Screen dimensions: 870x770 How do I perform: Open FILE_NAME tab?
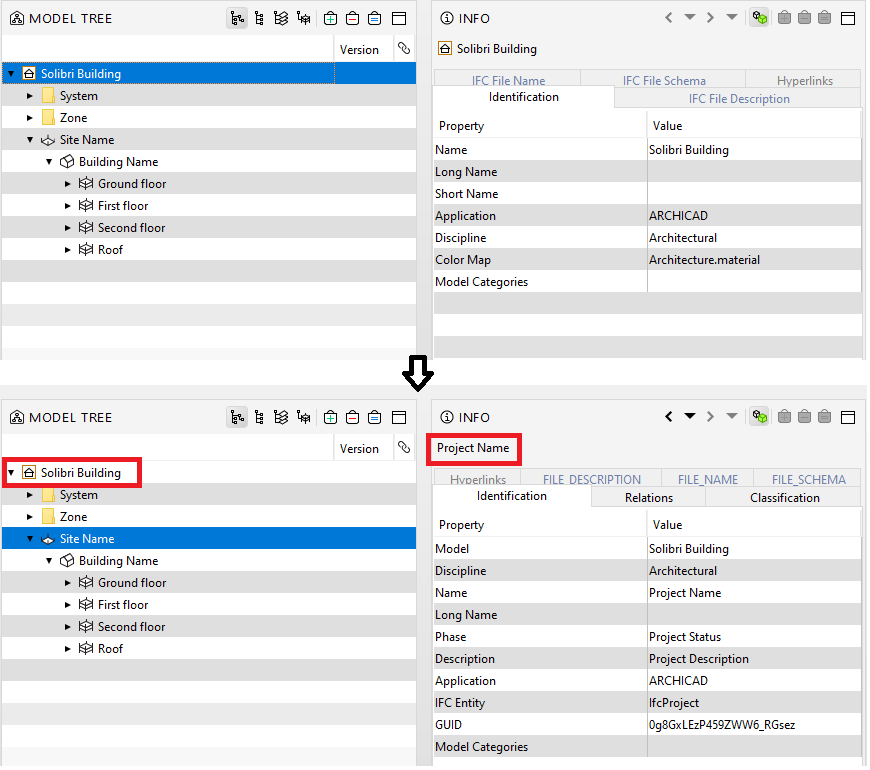(x=707, y=479)
